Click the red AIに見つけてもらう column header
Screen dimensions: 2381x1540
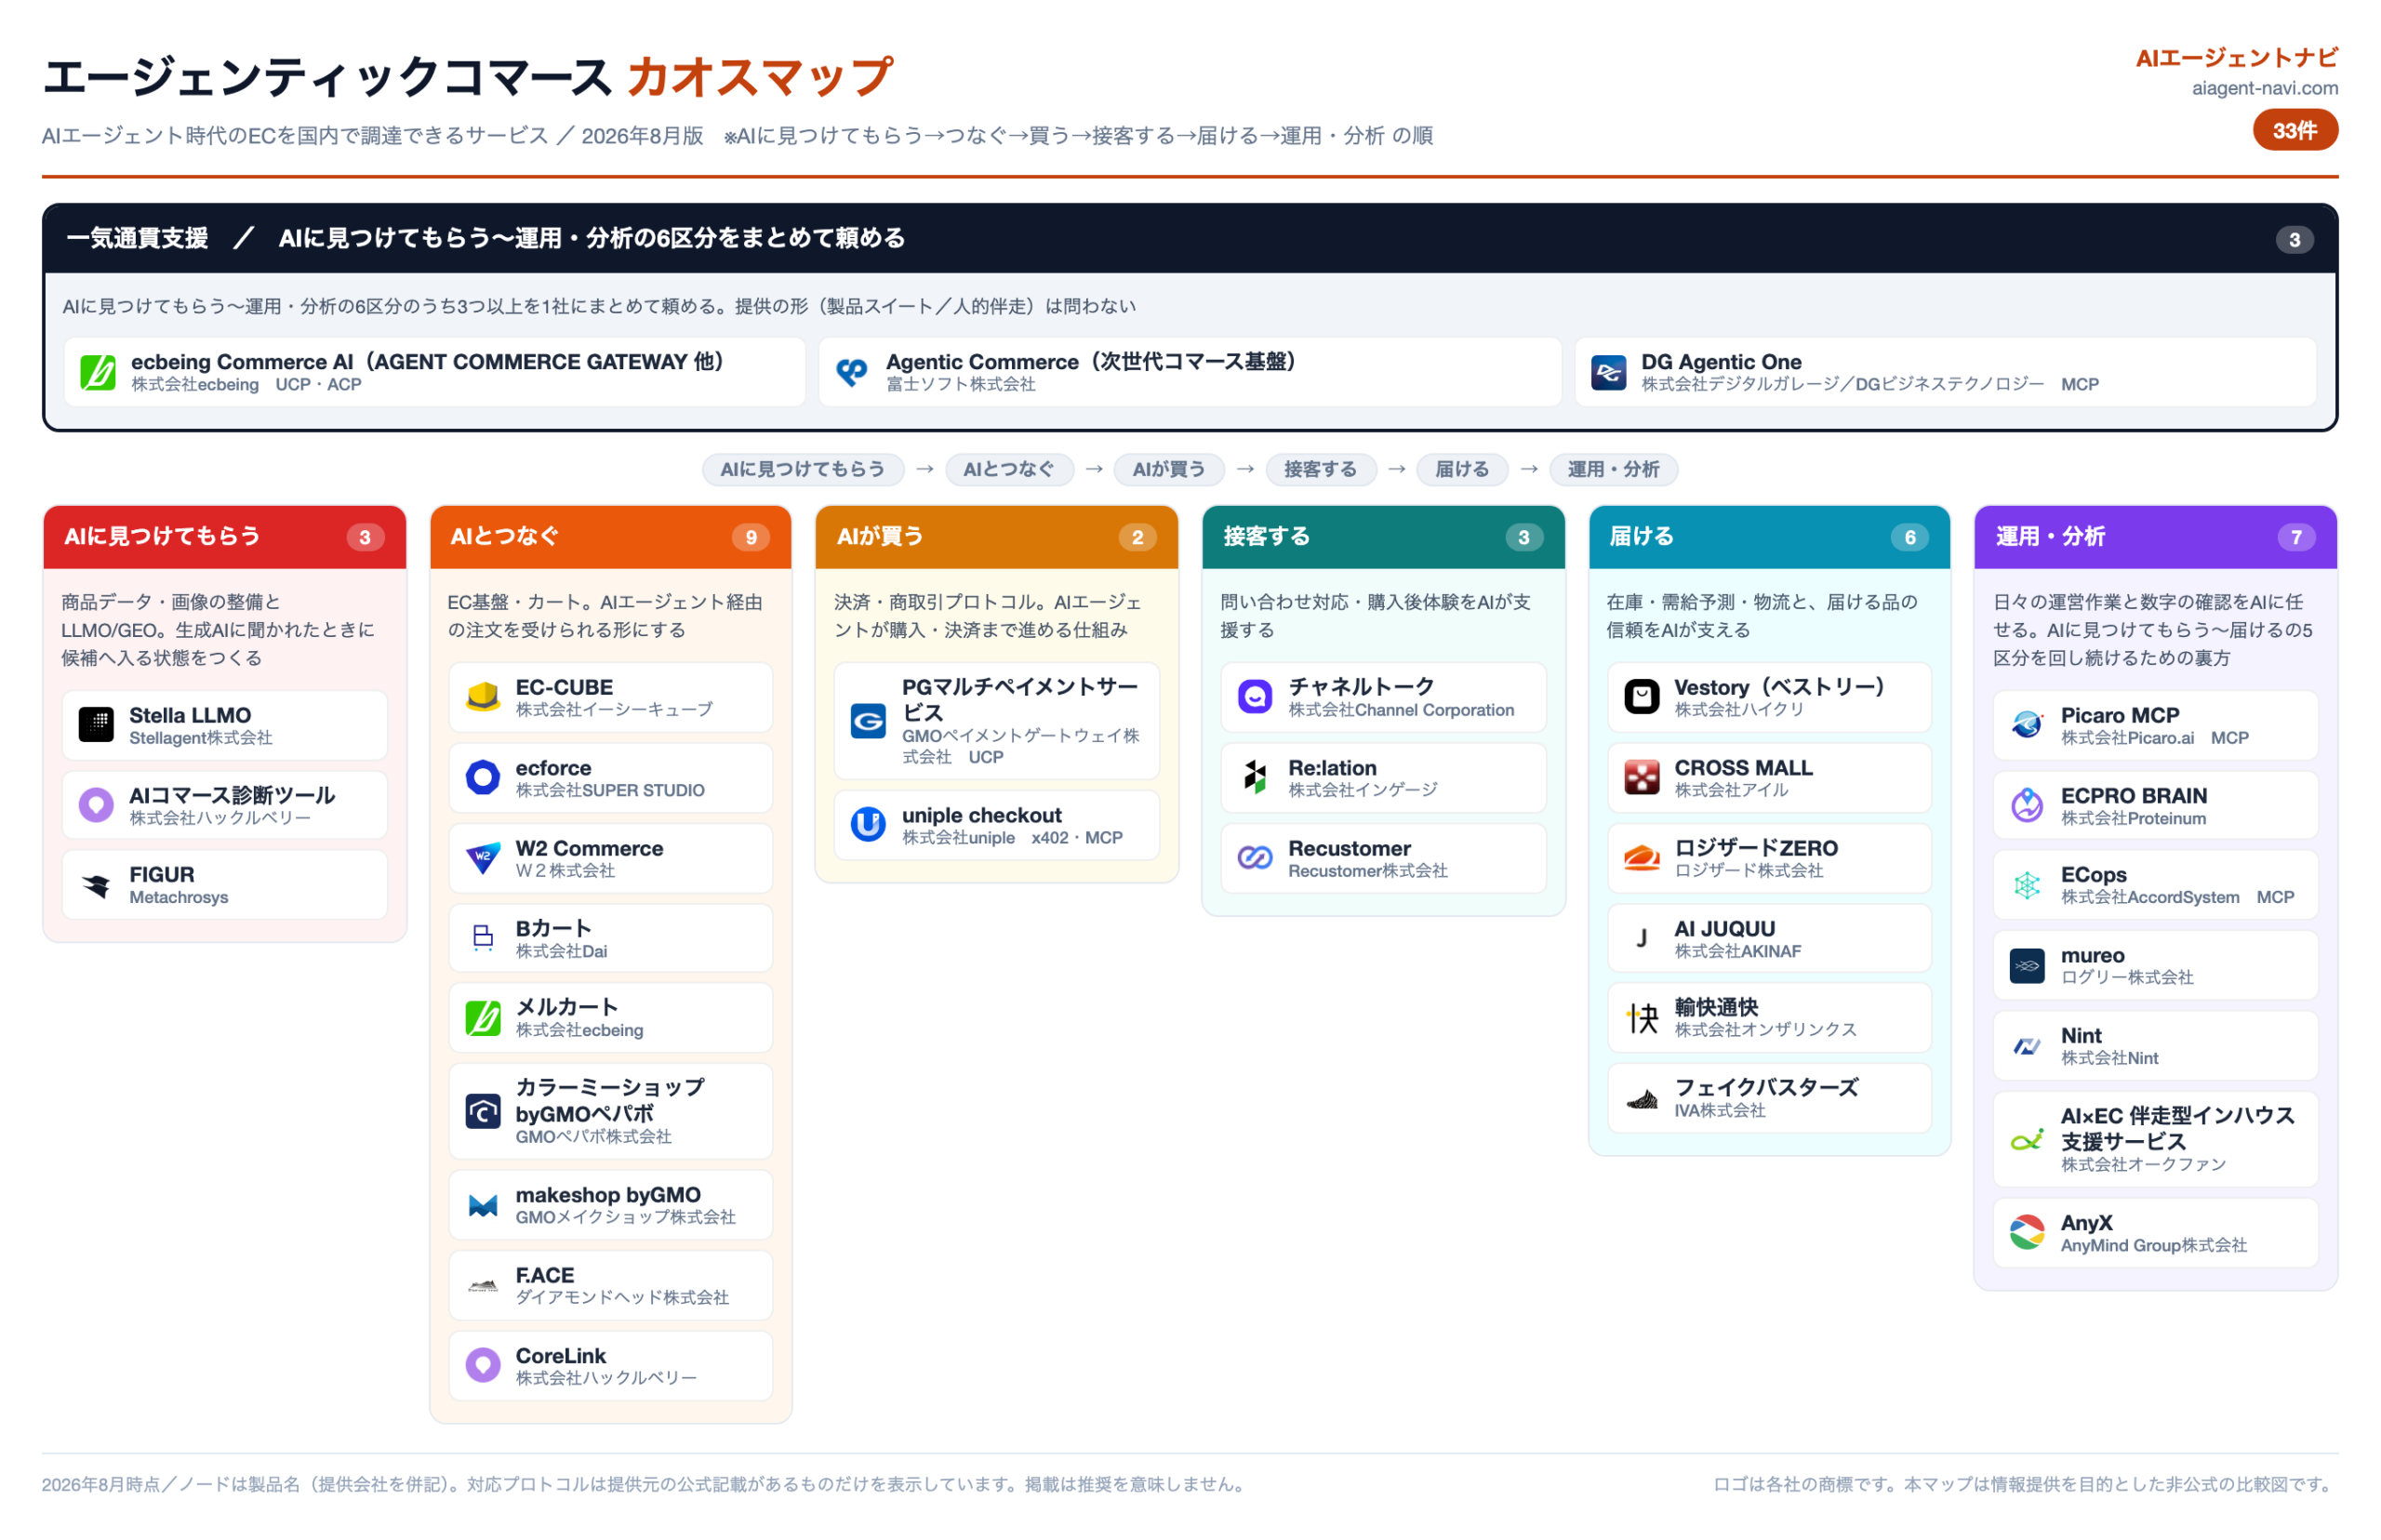click(x=225, y=537)
